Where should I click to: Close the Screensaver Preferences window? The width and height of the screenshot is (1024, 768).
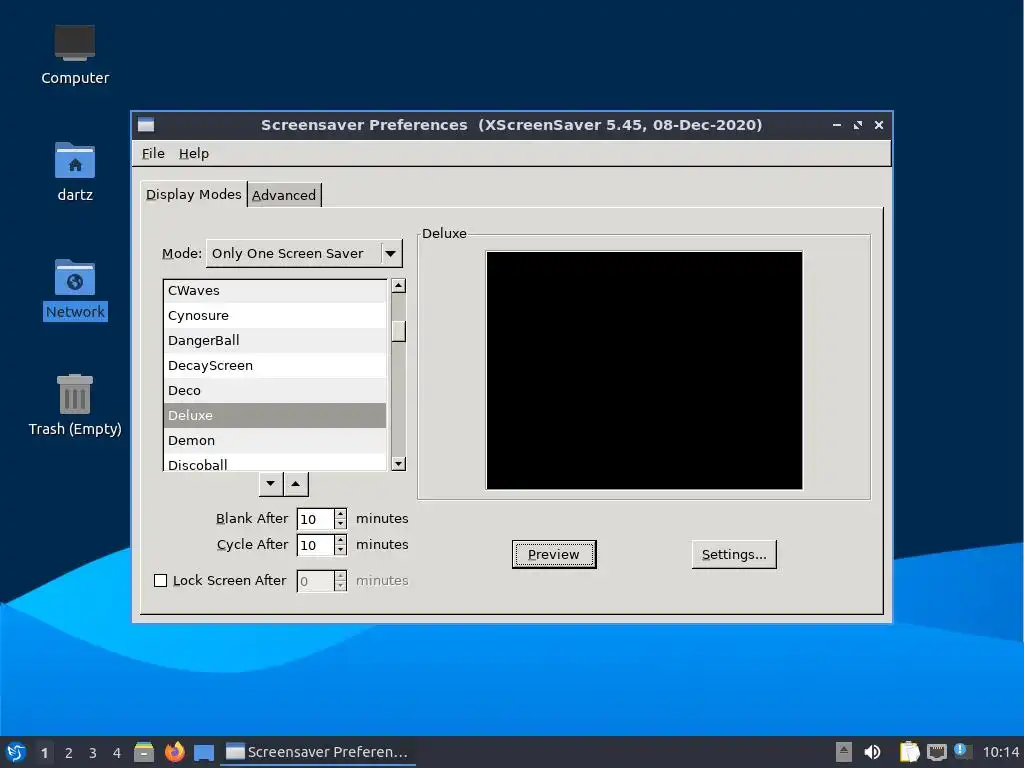click(x=879, y=125)
